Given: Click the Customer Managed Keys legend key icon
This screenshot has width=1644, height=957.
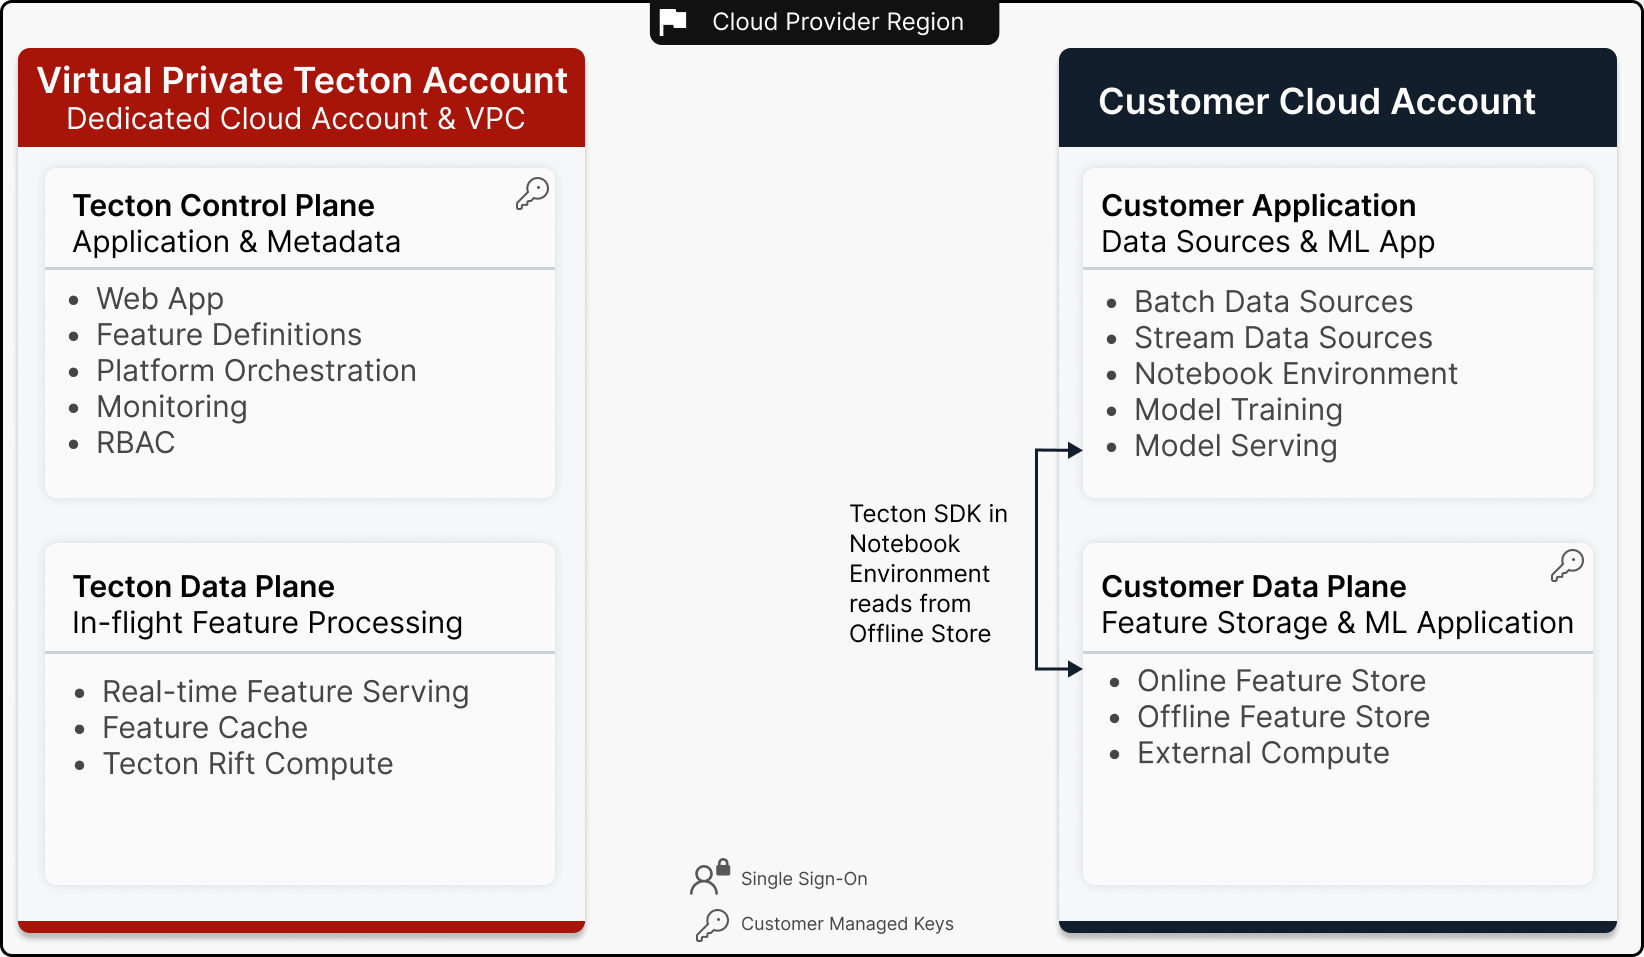Looking at the screenshot, I should pyautogui.click(x=712, y=924).
